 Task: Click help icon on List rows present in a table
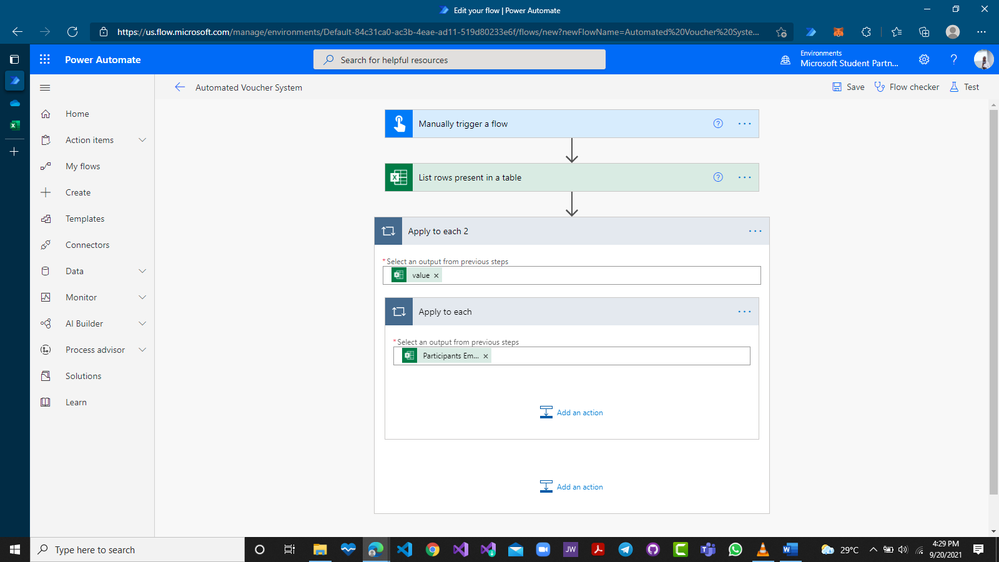click(x=718, y=177)
